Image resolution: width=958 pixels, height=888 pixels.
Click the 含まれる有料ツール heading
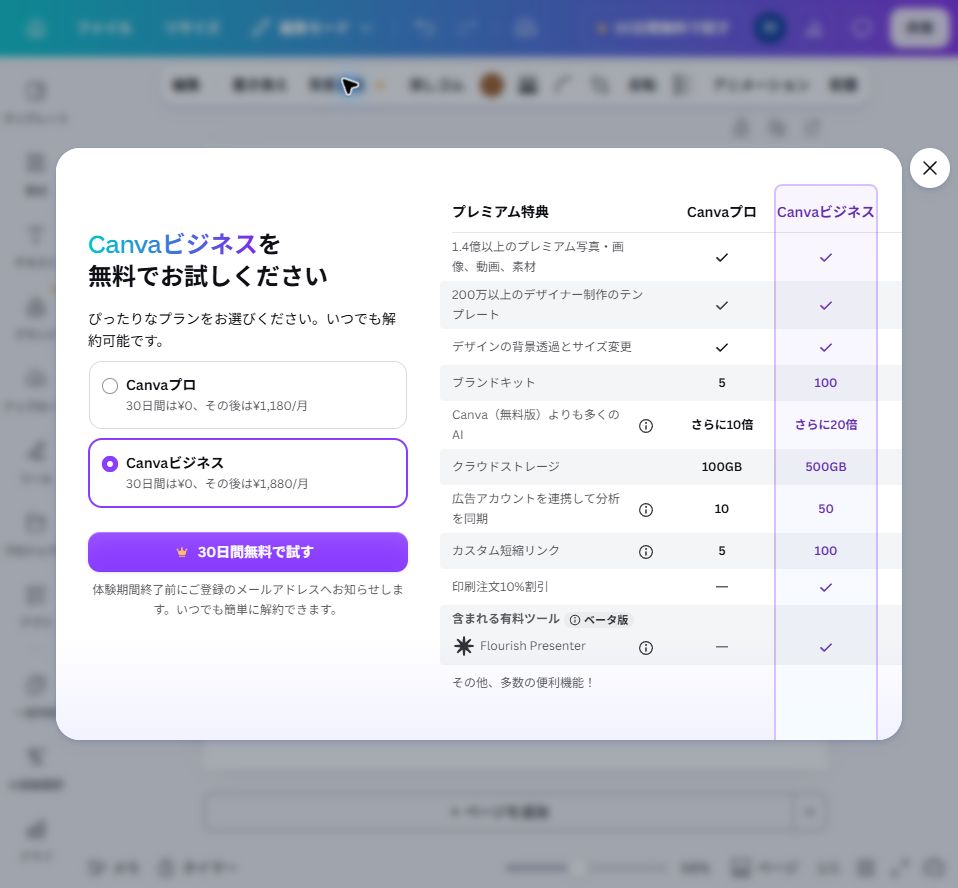coord(505,618)
